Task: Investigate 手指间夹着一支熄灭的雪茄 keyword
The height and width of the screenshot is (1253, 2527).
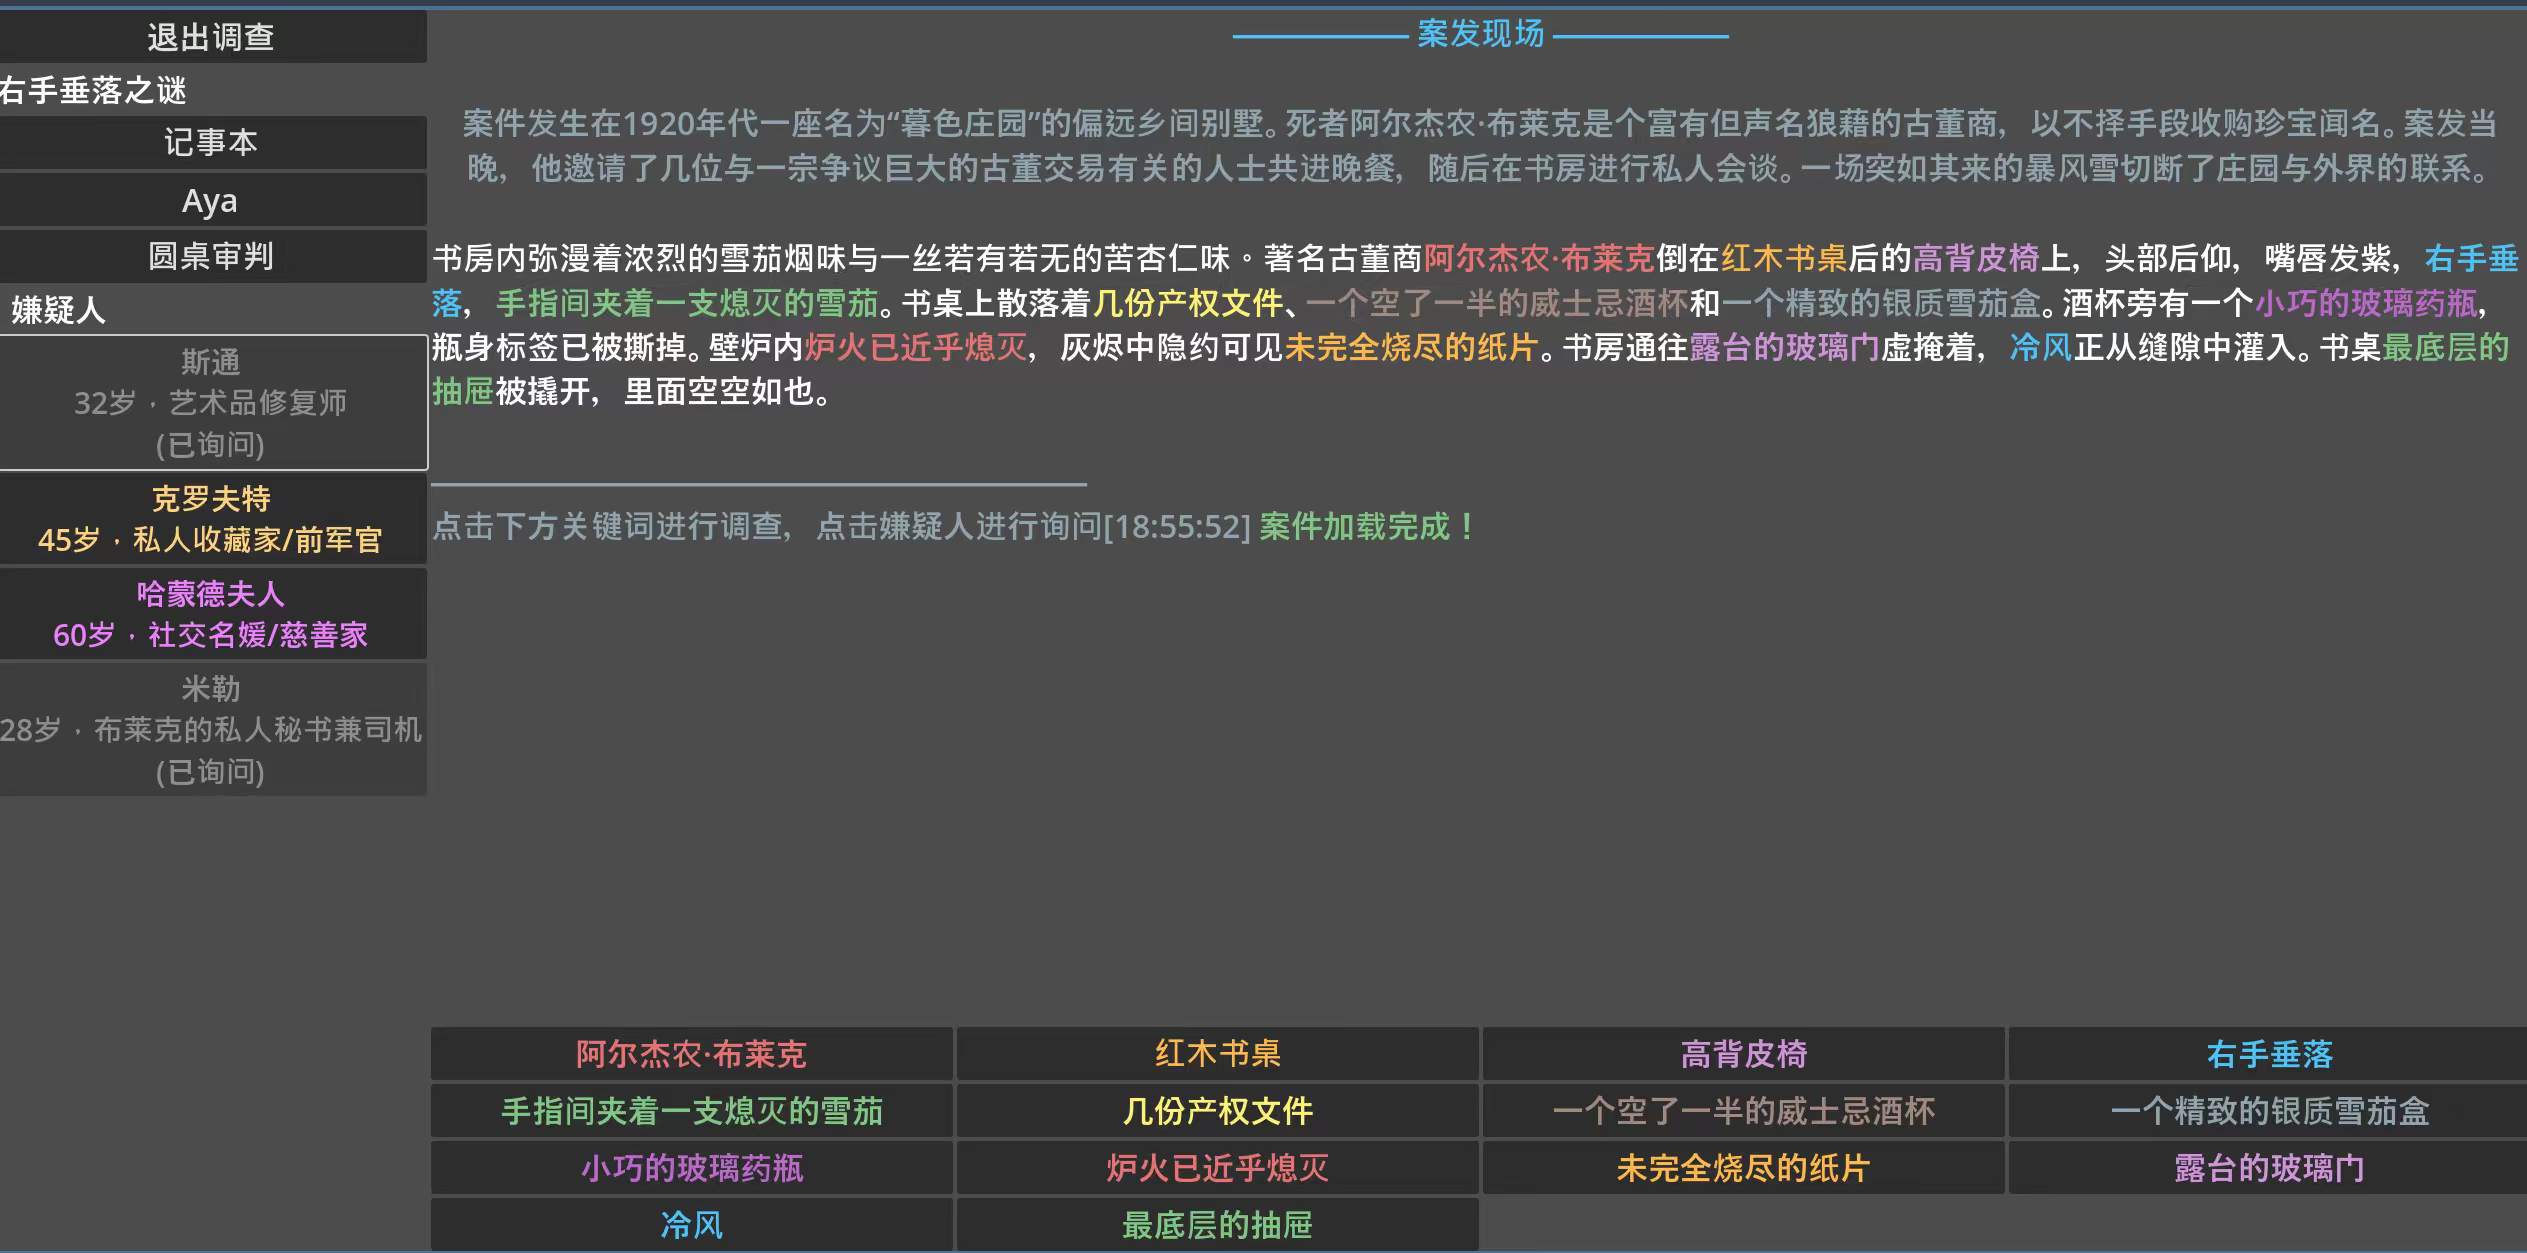Action: coord(691,1111)
